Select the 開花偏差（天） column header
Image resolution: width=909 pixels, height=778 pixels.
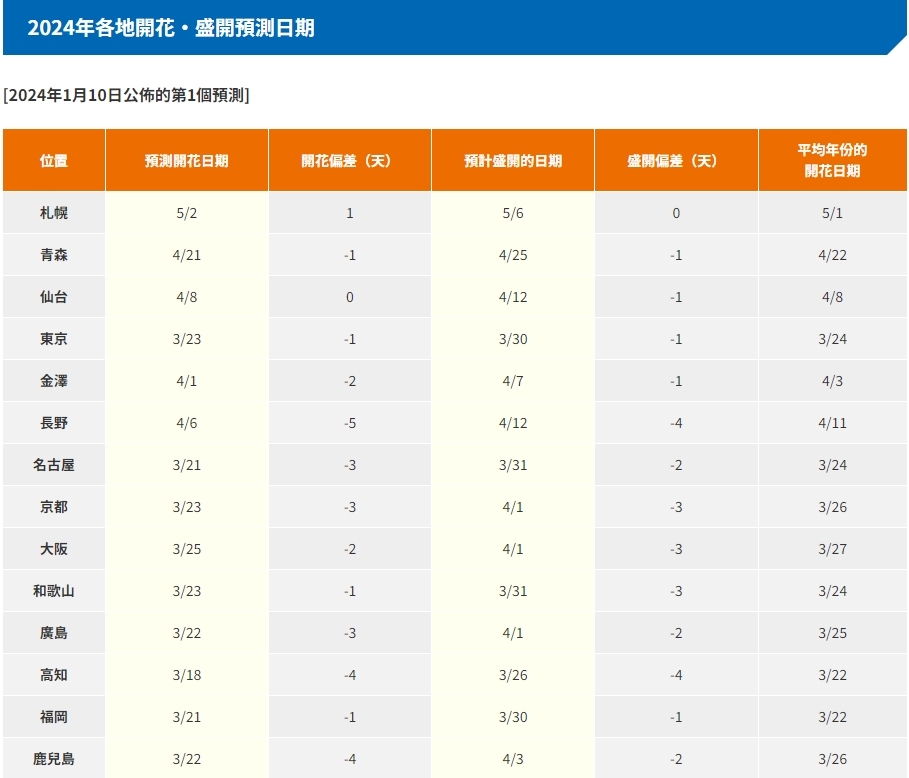[349, 160]
